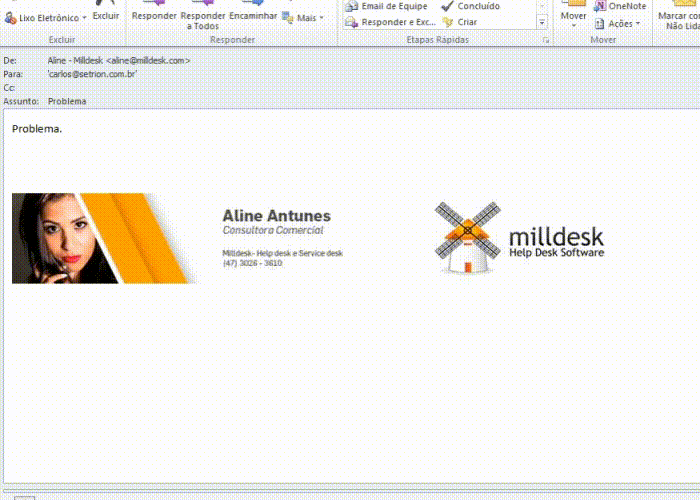This screenshot has height=500, width=700.
Task: Open the Lixo Eletrônico junk menu
Action: click(x=45, y=18)
